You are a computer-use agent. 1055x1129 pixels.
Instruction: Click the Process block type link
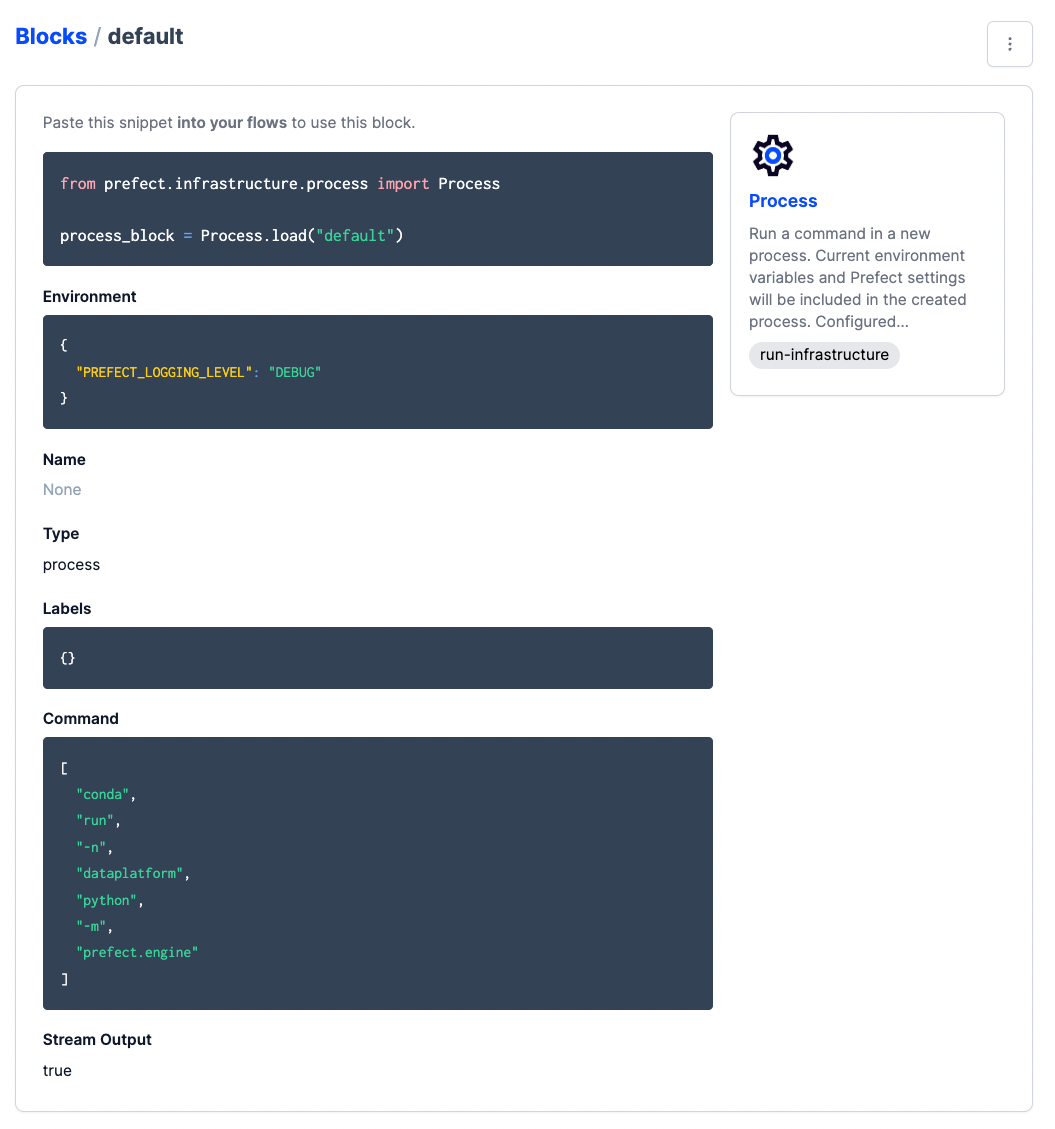783,201
